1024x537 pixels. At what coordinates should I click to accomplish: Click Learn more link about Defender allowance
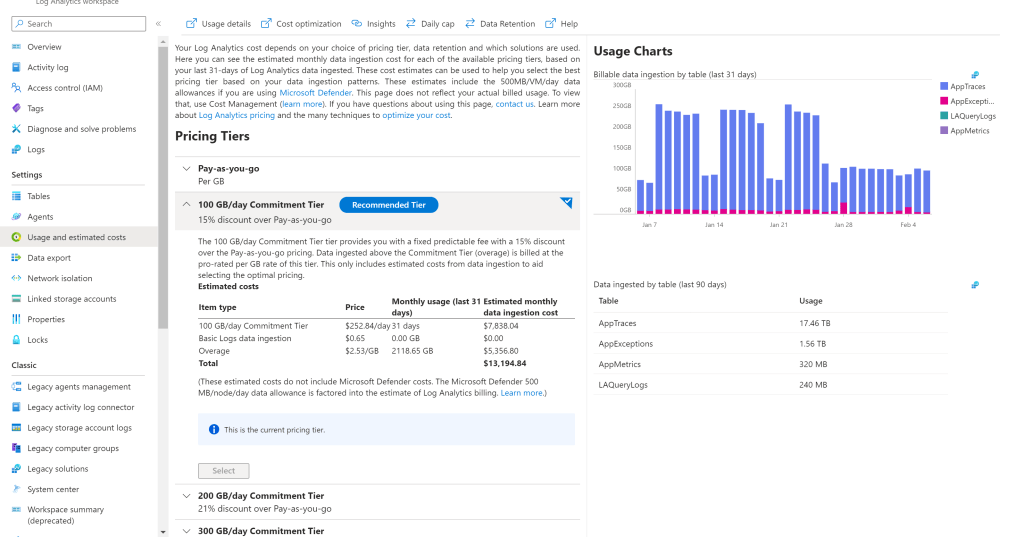click(522, 393)
